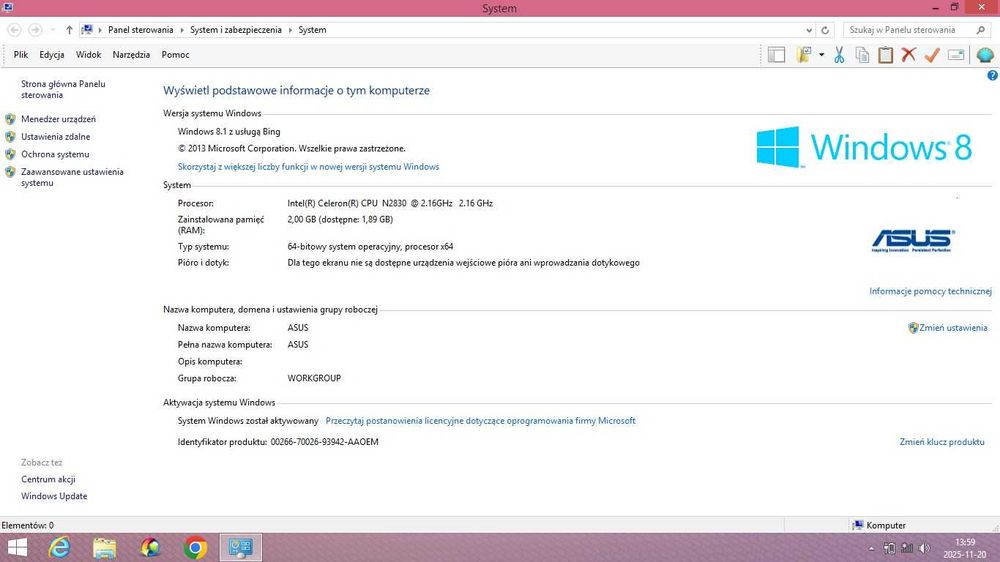The image size is (1000, 562).
Task: Click Control Panel taskbar button
Action: [241, 548]
